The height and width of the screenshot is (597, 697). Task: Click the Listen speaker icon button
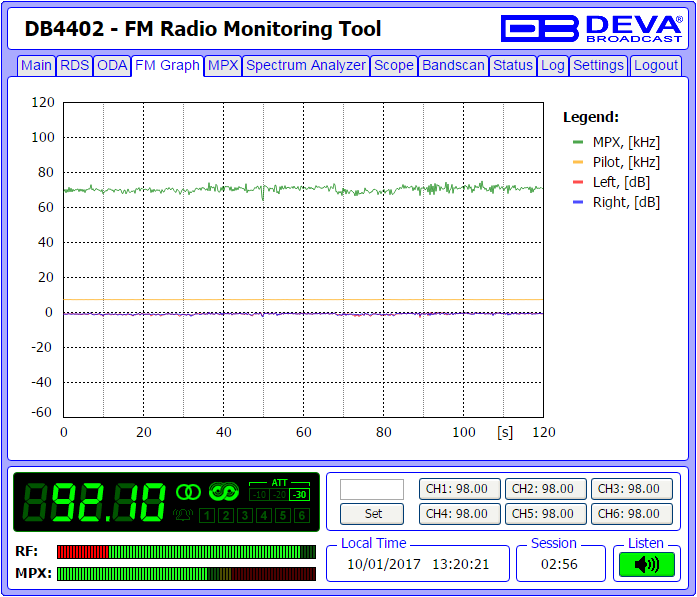coord(647,565)
